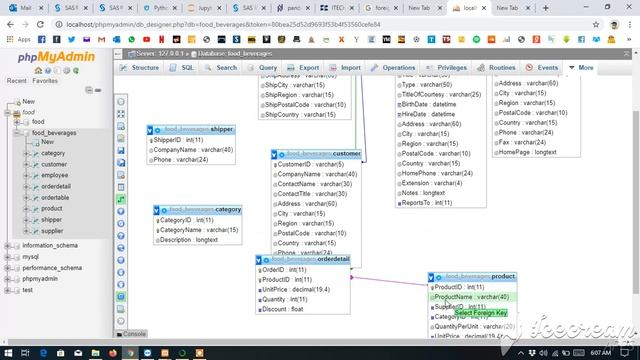Screen dimensions: 640x360
Task: Collapse all navigation tree items icon
Action: pyautogui.click(x=89, y=90)
